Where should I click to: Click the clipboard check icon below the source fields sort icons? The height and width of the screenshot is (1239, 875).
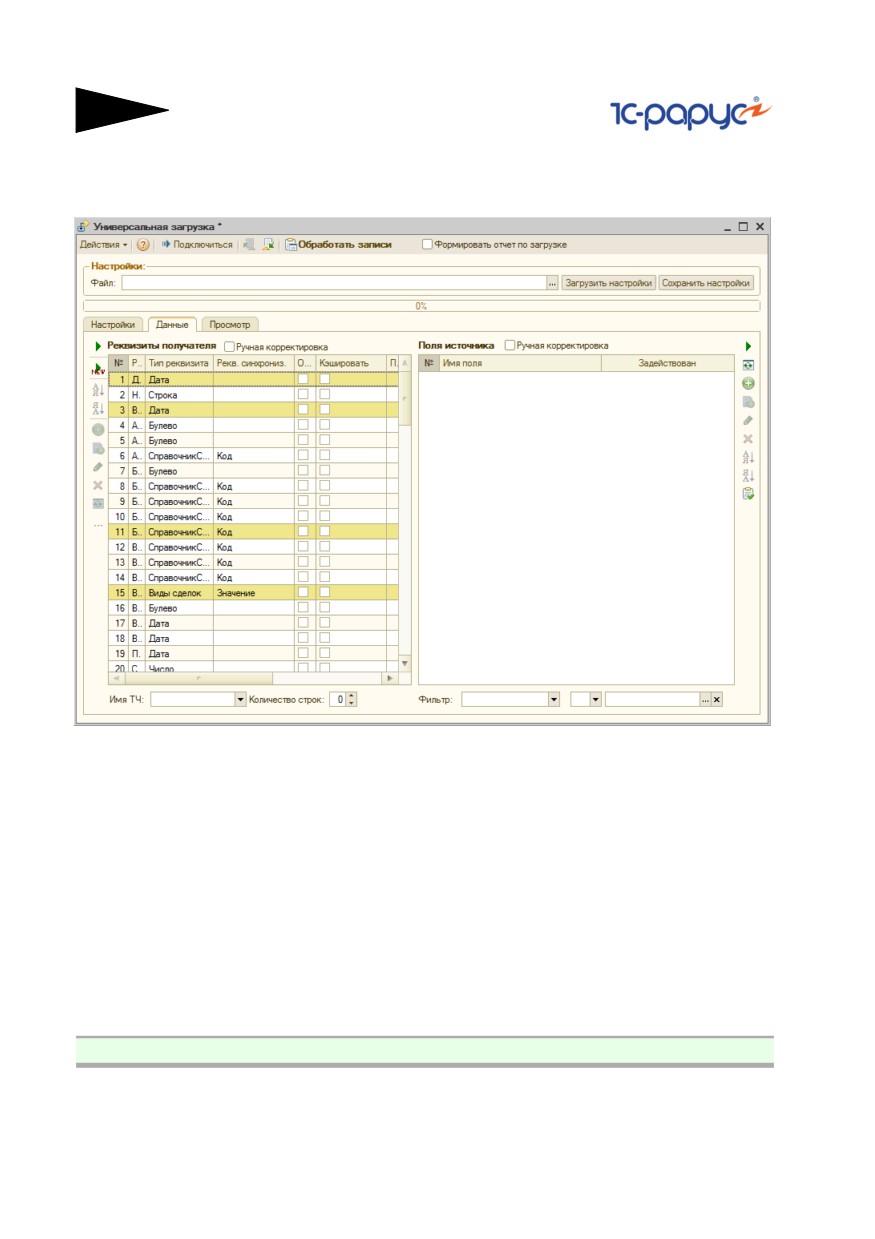point(748,494)
